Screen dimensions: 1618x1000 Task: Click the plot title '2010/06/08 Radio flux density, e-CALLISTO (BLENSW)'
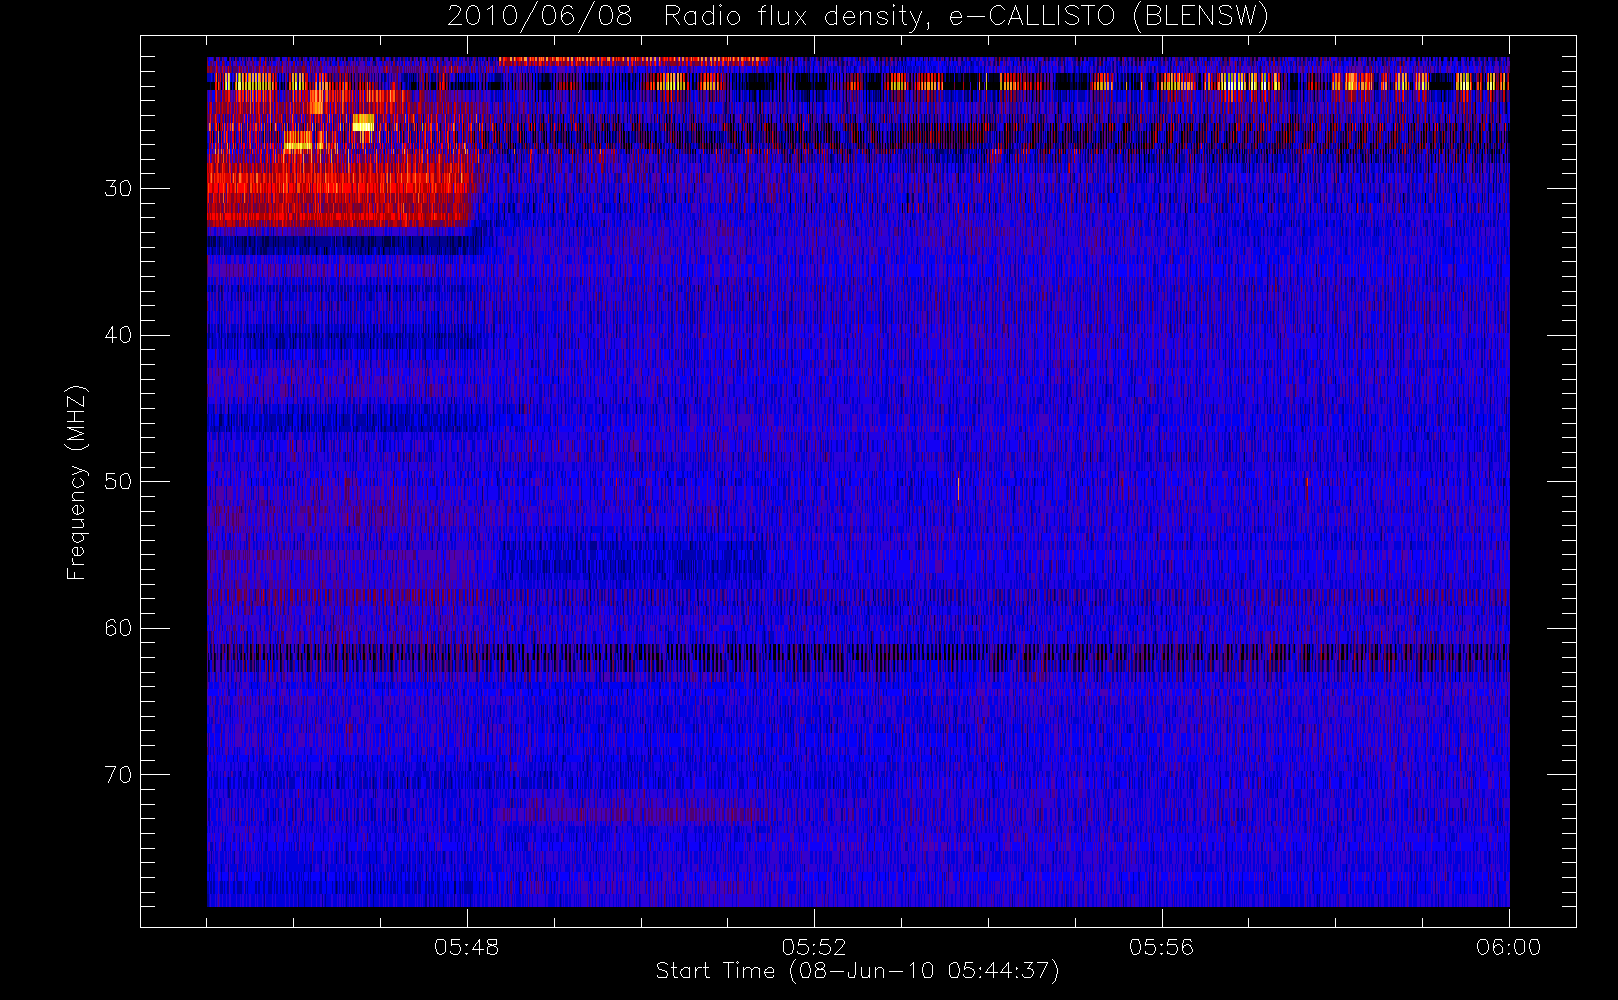pyautogui.click(x=857, y=17)
